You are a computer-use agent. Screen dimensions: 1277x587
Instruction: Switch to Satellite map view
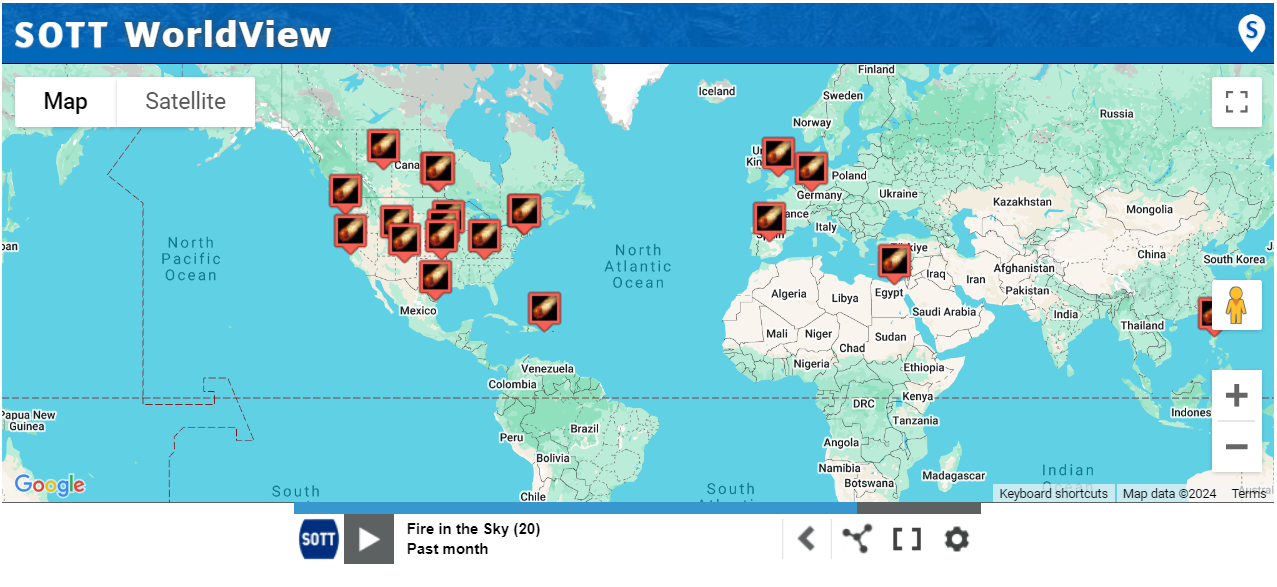coord(185,102)
